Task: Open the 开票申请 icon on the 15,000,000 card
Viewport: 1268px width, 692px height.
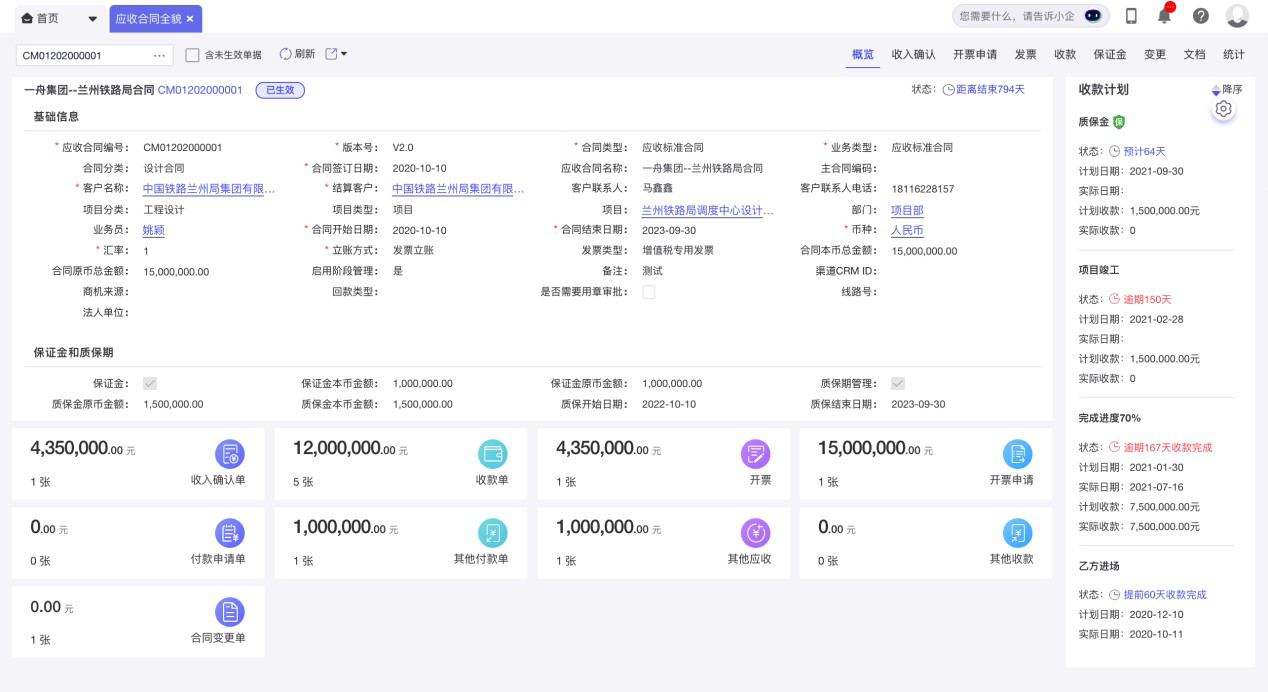Action: 1017,454
